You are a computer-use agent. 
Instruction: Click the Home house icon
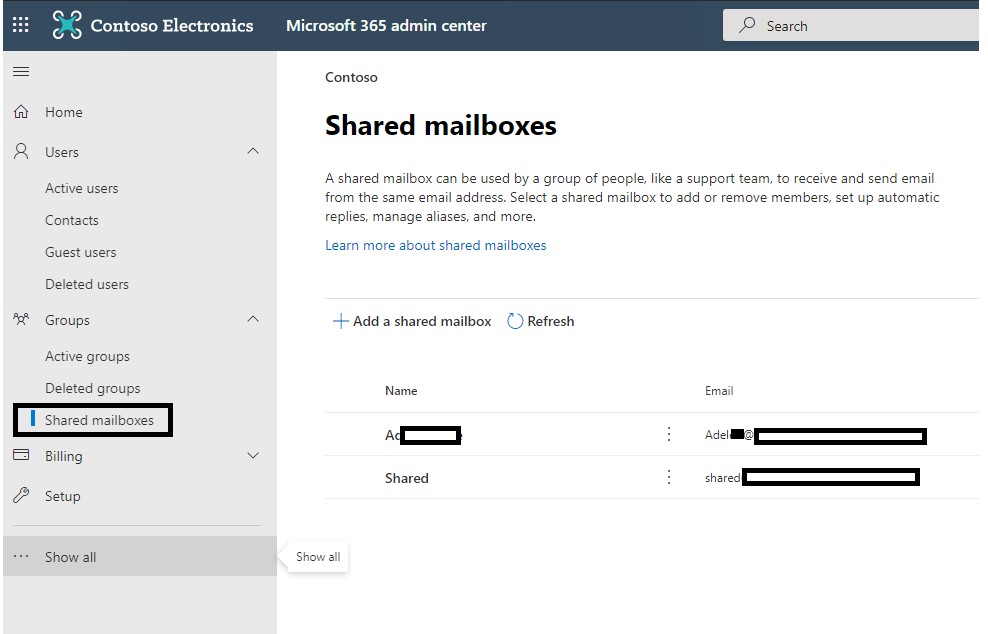tap(21, 112)
